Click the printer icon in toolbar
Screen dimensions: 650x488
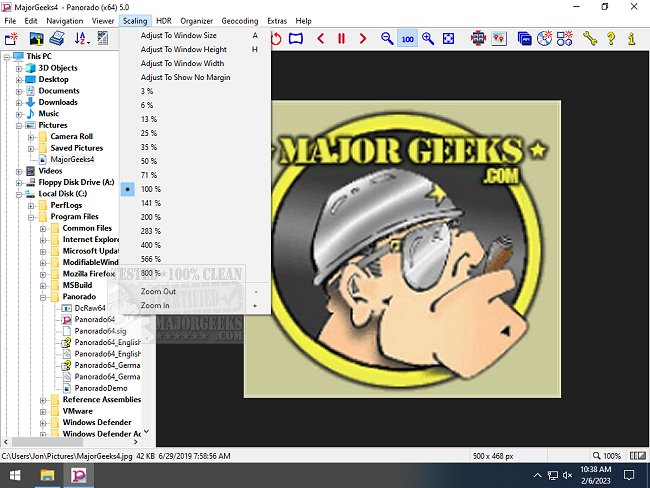(57, 39)
